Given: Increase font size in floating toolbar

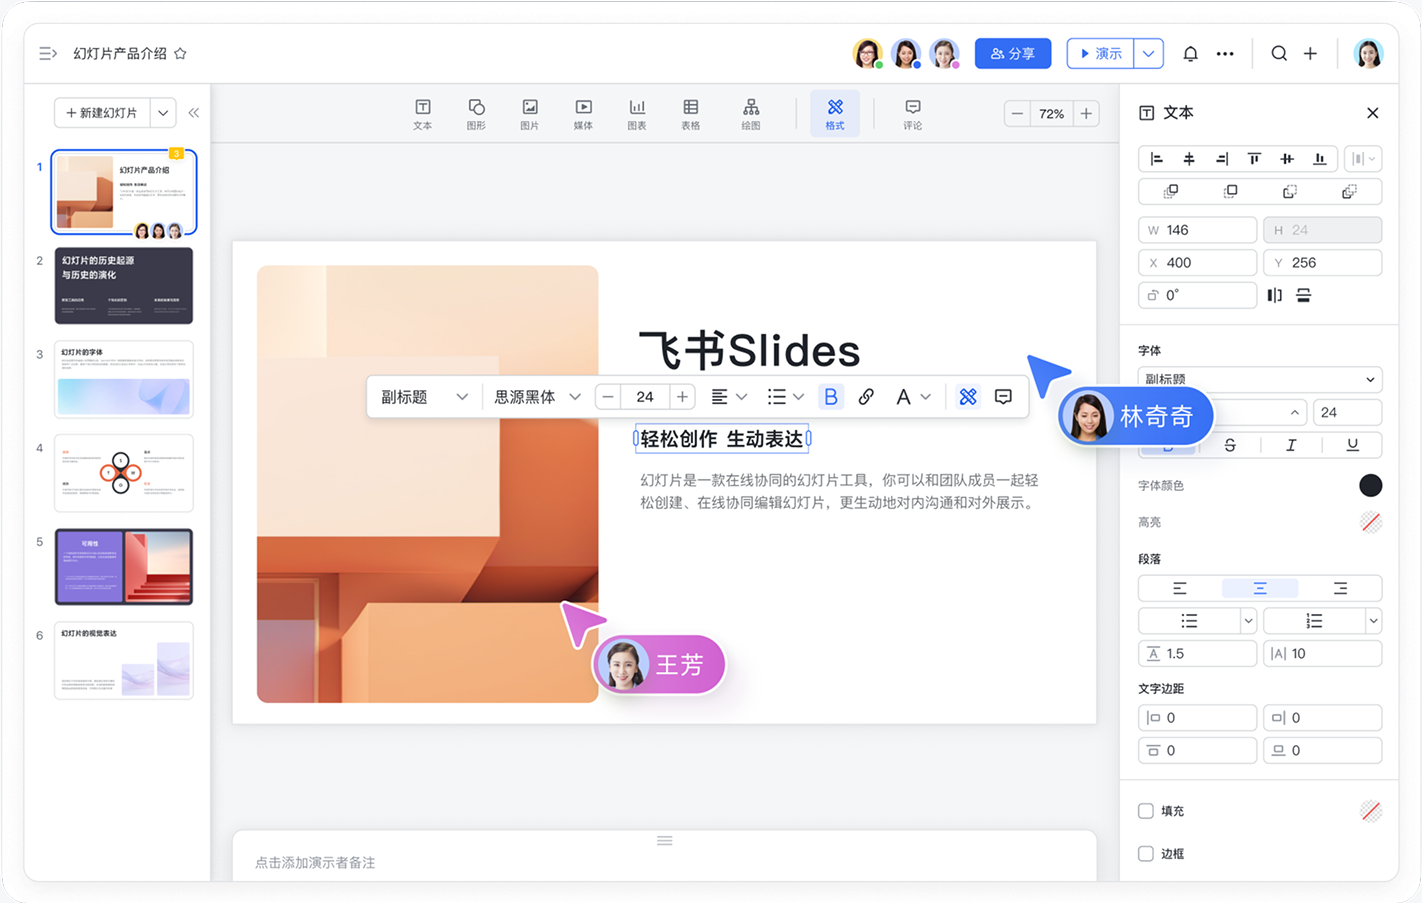Looking at the screenshot, I should click(682, 397).
